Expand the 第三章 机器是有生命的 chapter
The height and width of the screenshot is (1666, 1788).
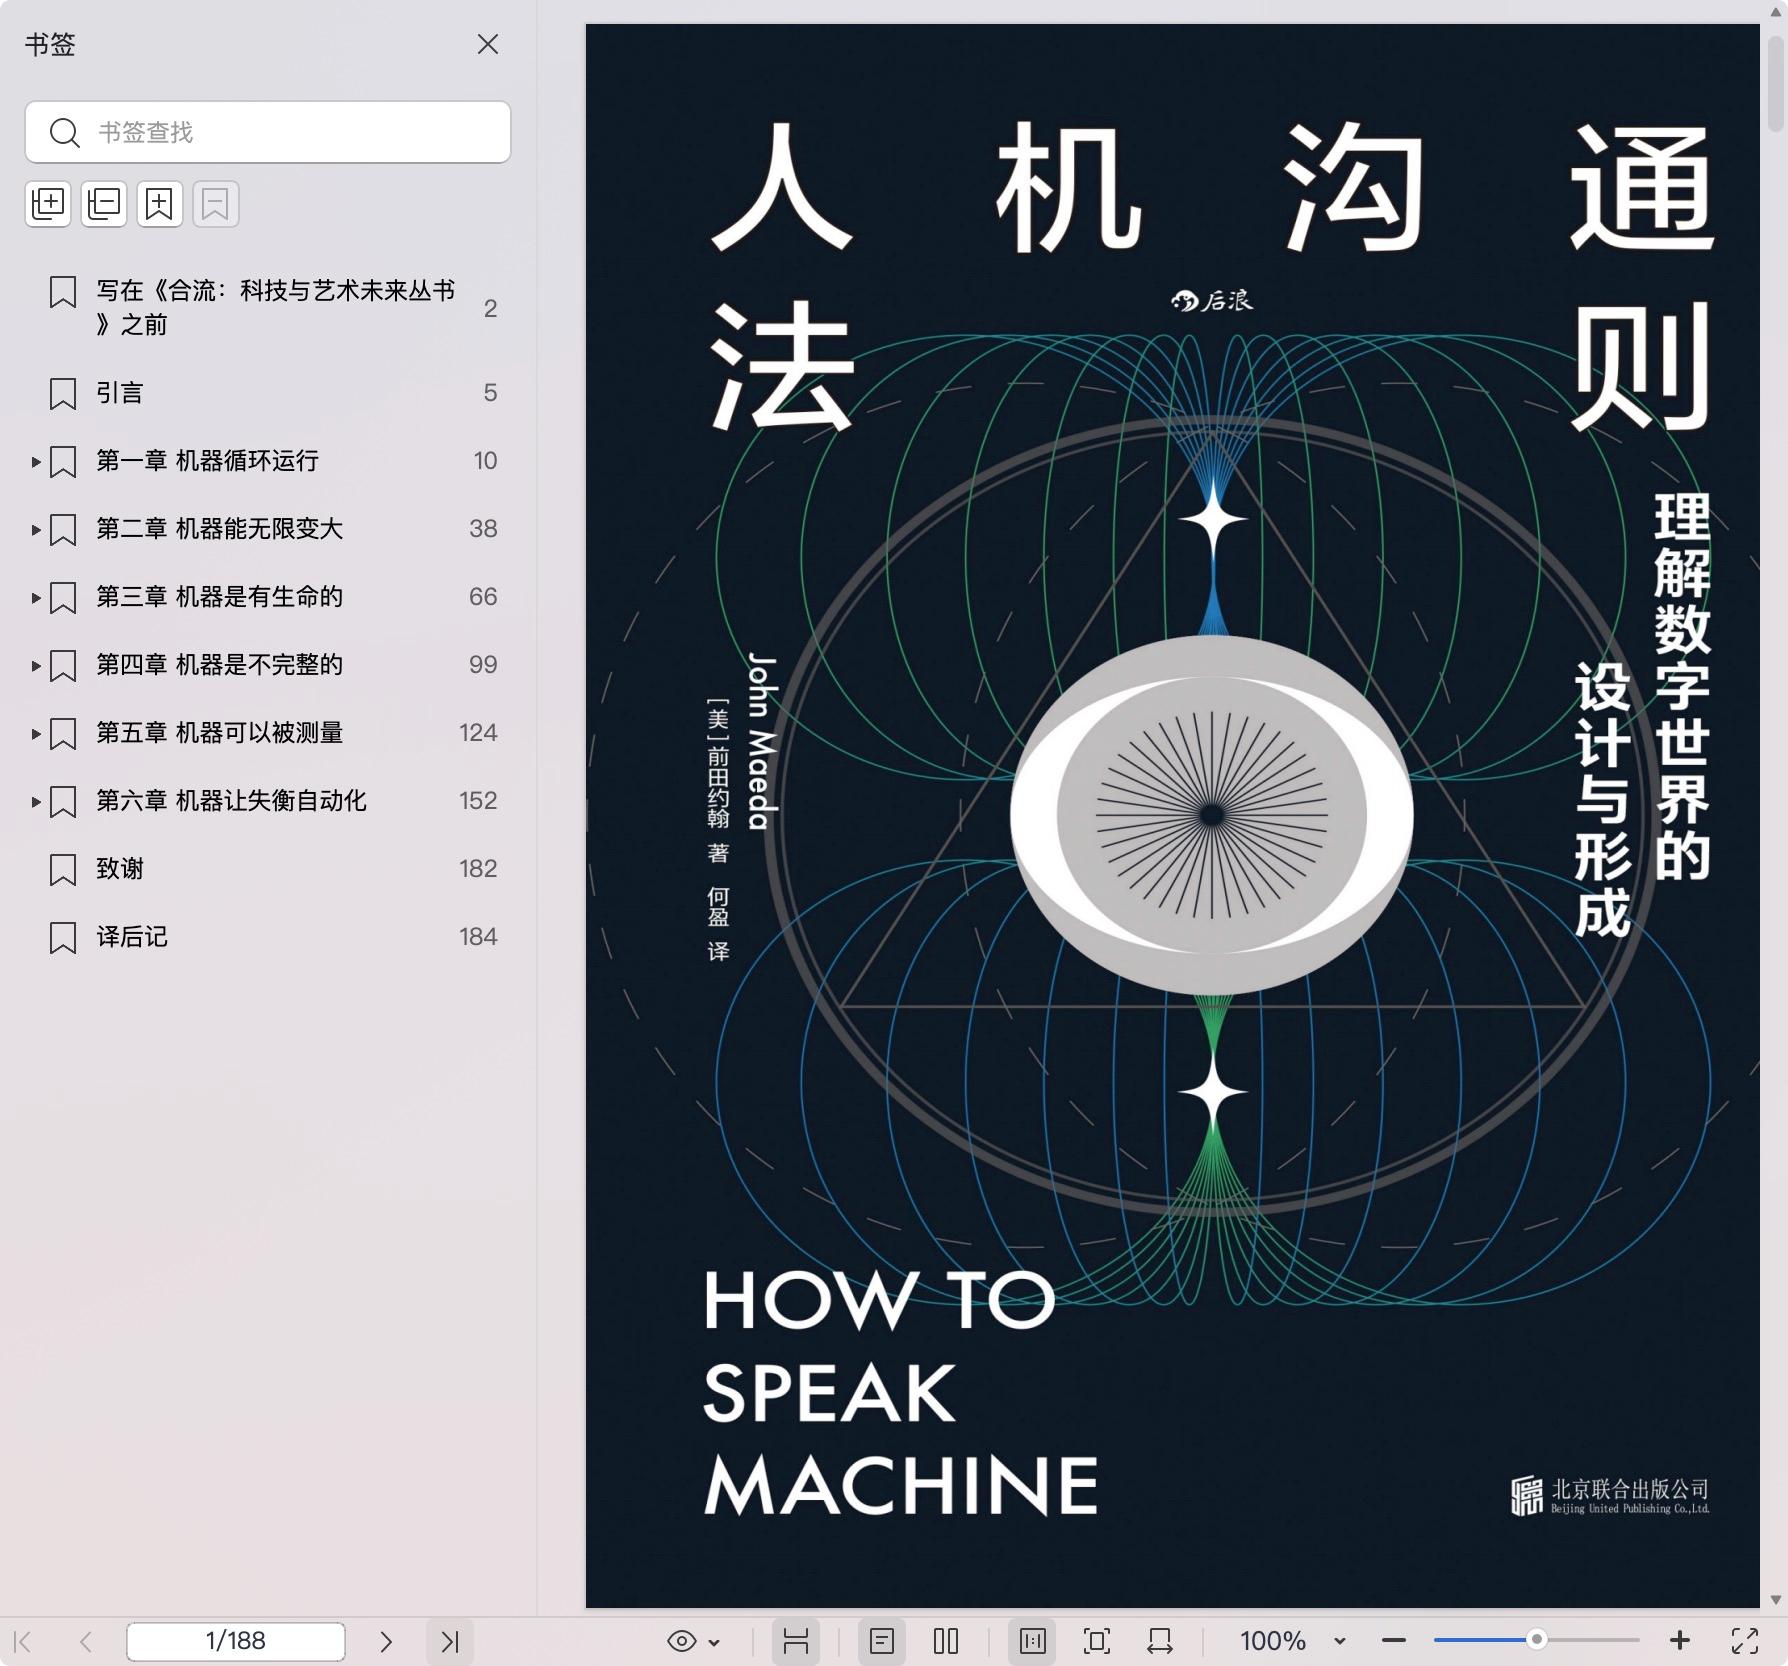pyautogui.click(x=36, y=597)
